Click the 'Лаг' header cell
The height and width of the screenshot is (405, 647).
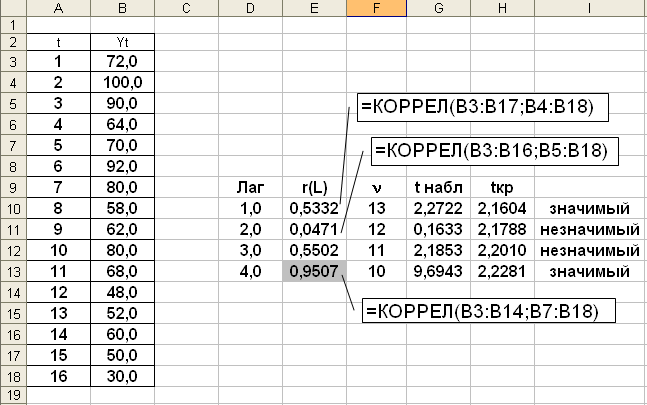[x=250, y=188]
